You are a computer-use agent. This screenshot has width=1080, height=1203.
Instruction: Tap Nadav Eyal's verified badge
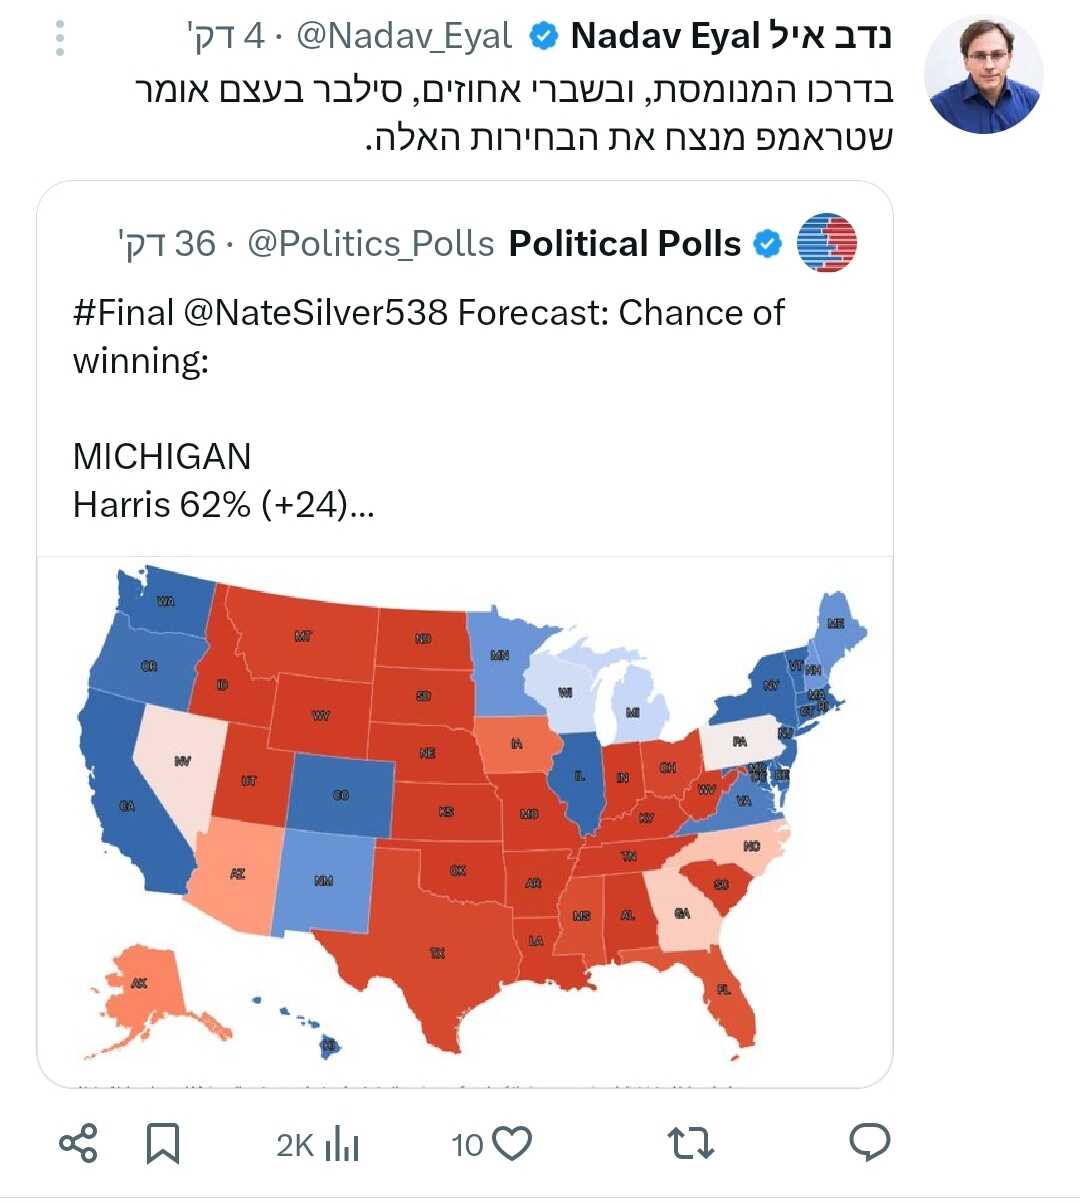point(543,37)
